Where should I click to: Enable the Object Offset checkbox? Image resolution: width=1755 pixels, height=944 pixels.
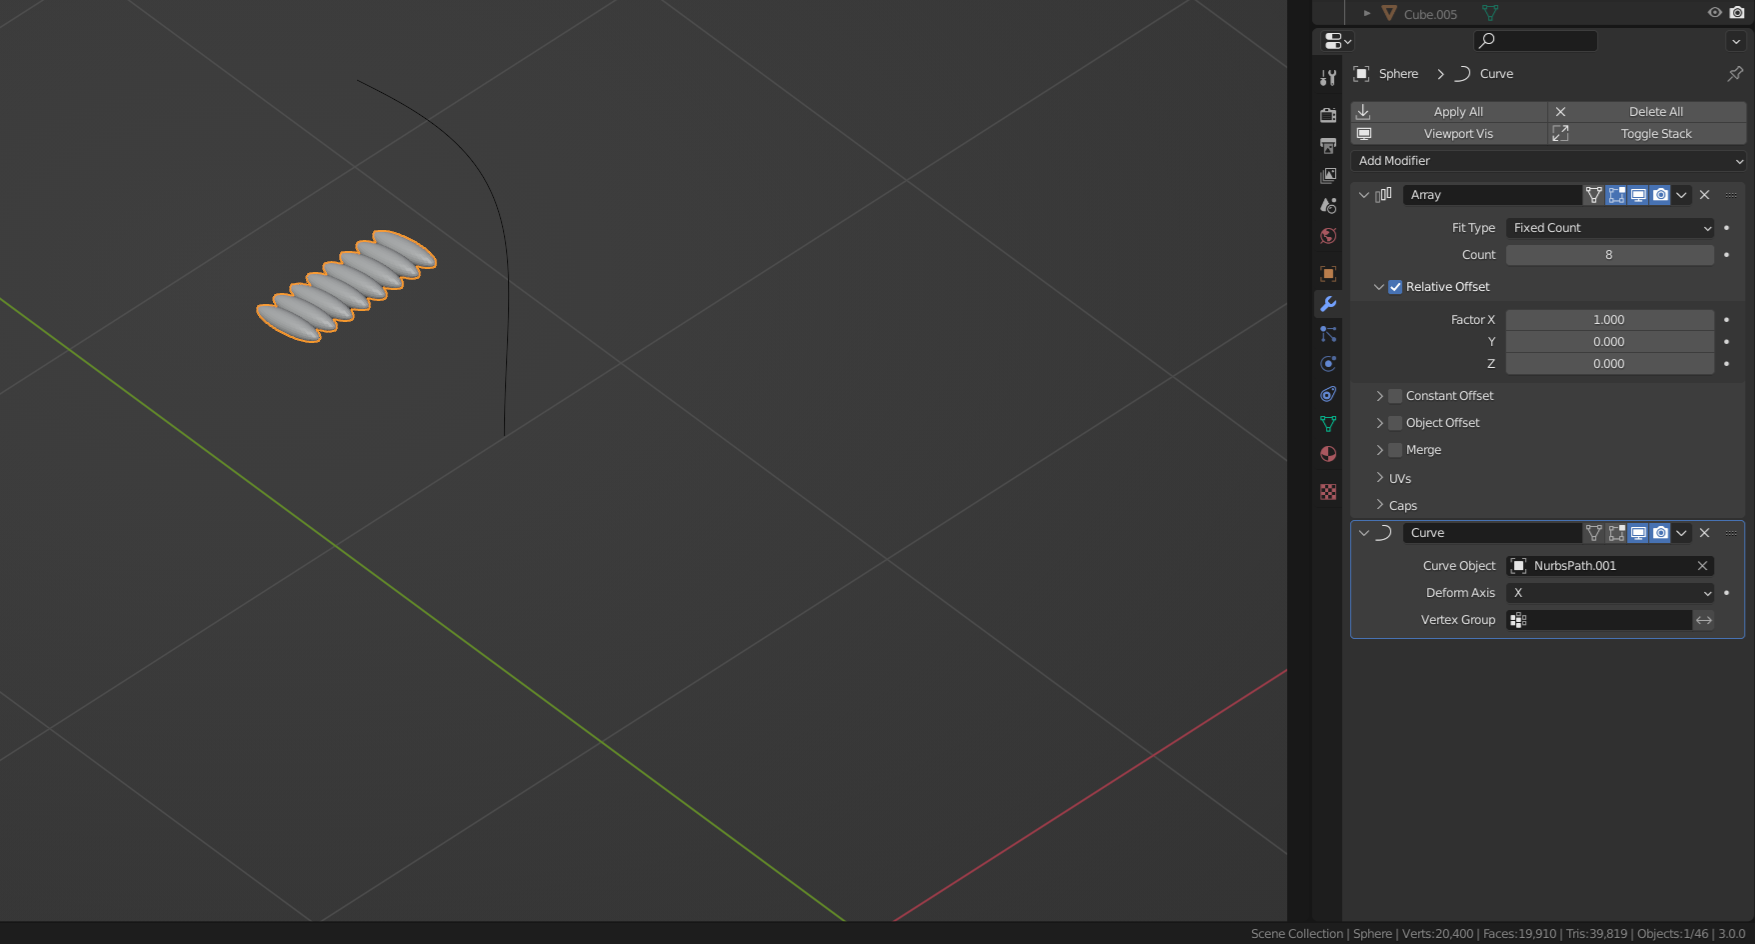pyautogui.click(x=1395, y=423)
